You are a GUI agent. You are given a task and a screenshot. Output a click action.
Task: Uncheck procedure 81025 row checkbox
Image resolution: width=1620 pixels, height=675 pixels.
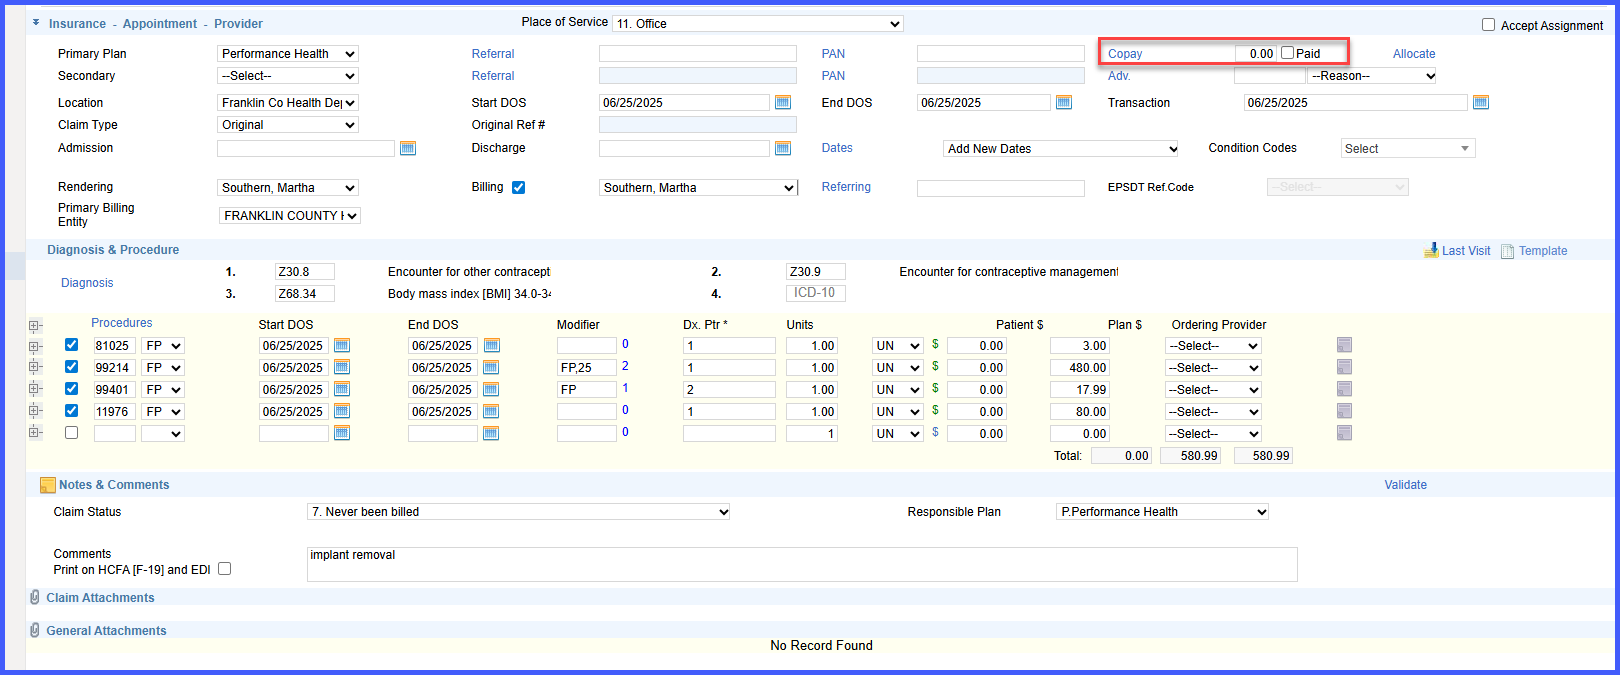[71, 345]
